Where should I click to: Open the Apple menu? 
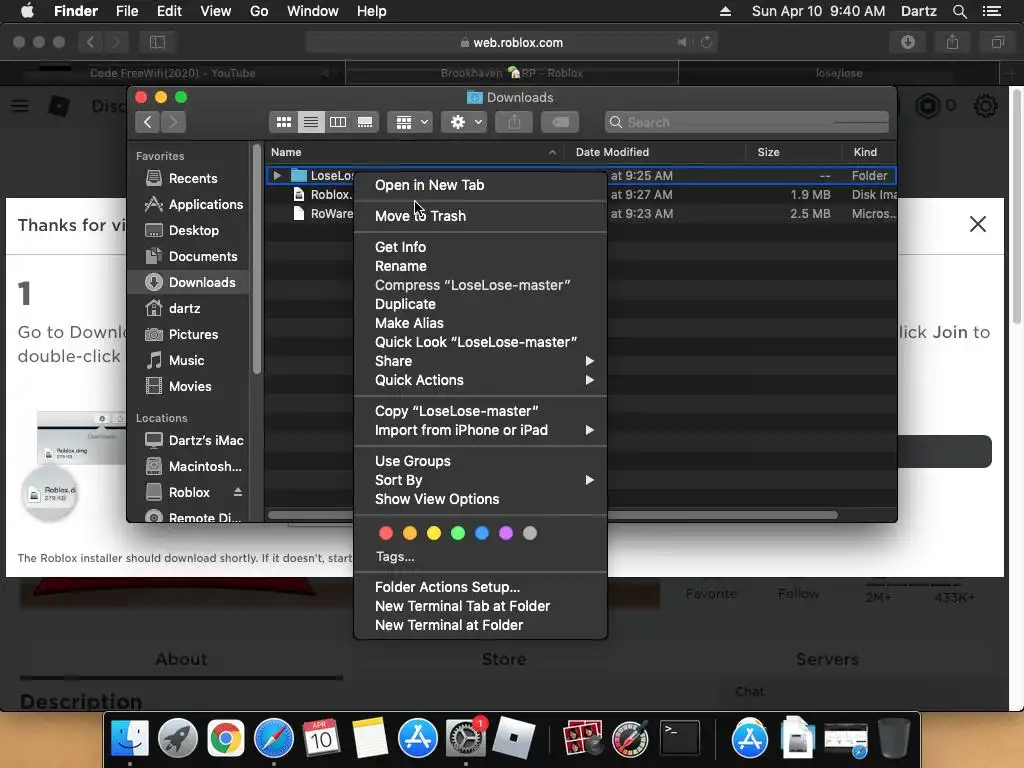tap(27, 11)
